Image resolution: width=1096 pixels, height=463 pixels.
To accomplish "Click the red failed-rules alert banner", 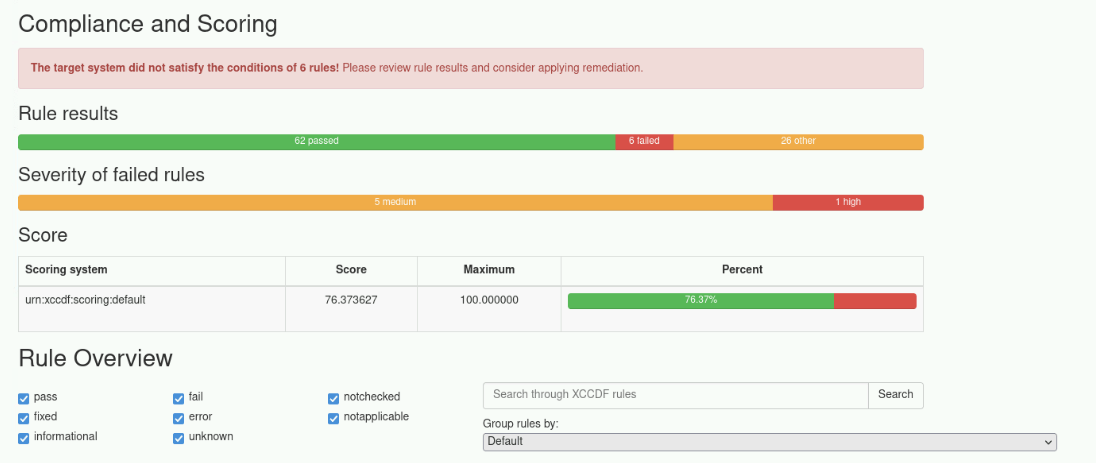I will (470, 68).
